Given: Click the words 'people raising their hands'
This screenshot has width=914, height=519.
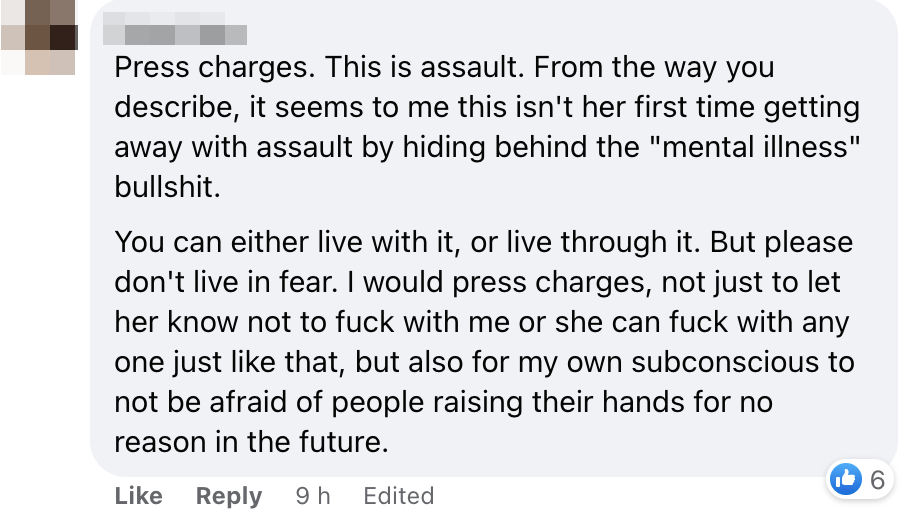Looking at the screenshot, I should pyautogui.click(x=509, y=402).
